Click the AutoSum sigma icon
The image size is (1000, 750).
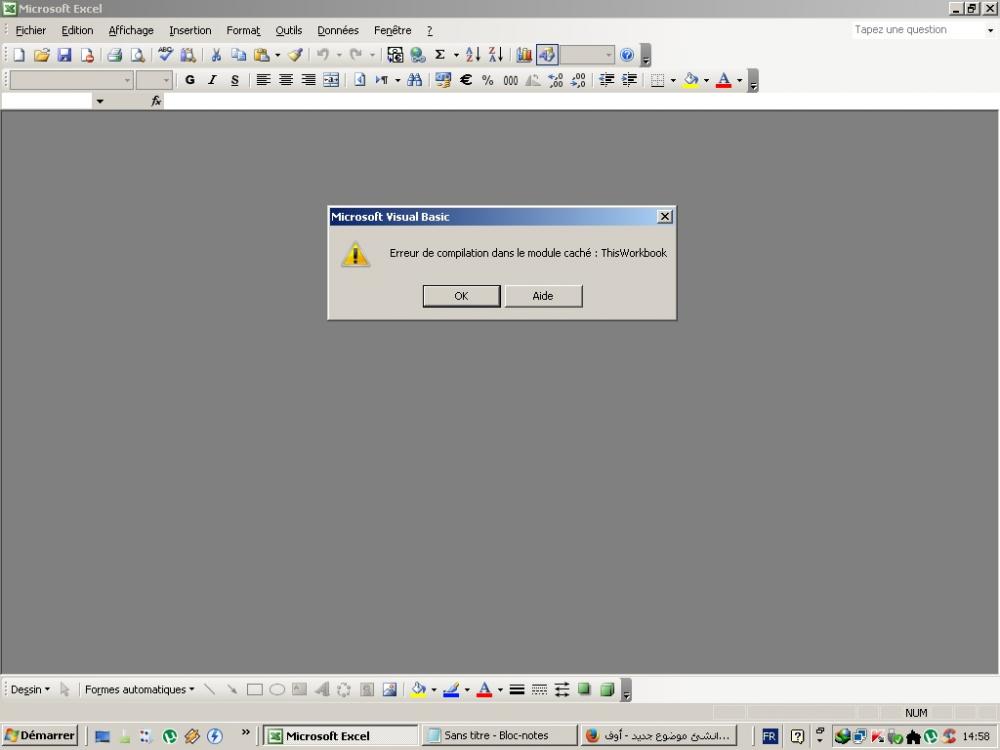click(439, 55)
